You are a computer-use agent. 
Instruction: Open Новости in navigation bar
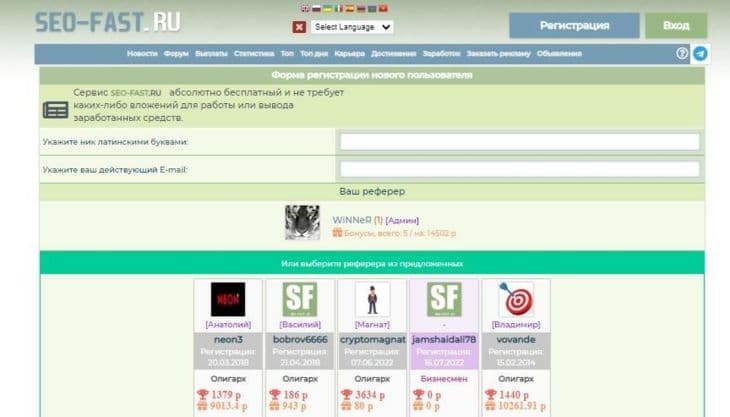pos(142,54)
